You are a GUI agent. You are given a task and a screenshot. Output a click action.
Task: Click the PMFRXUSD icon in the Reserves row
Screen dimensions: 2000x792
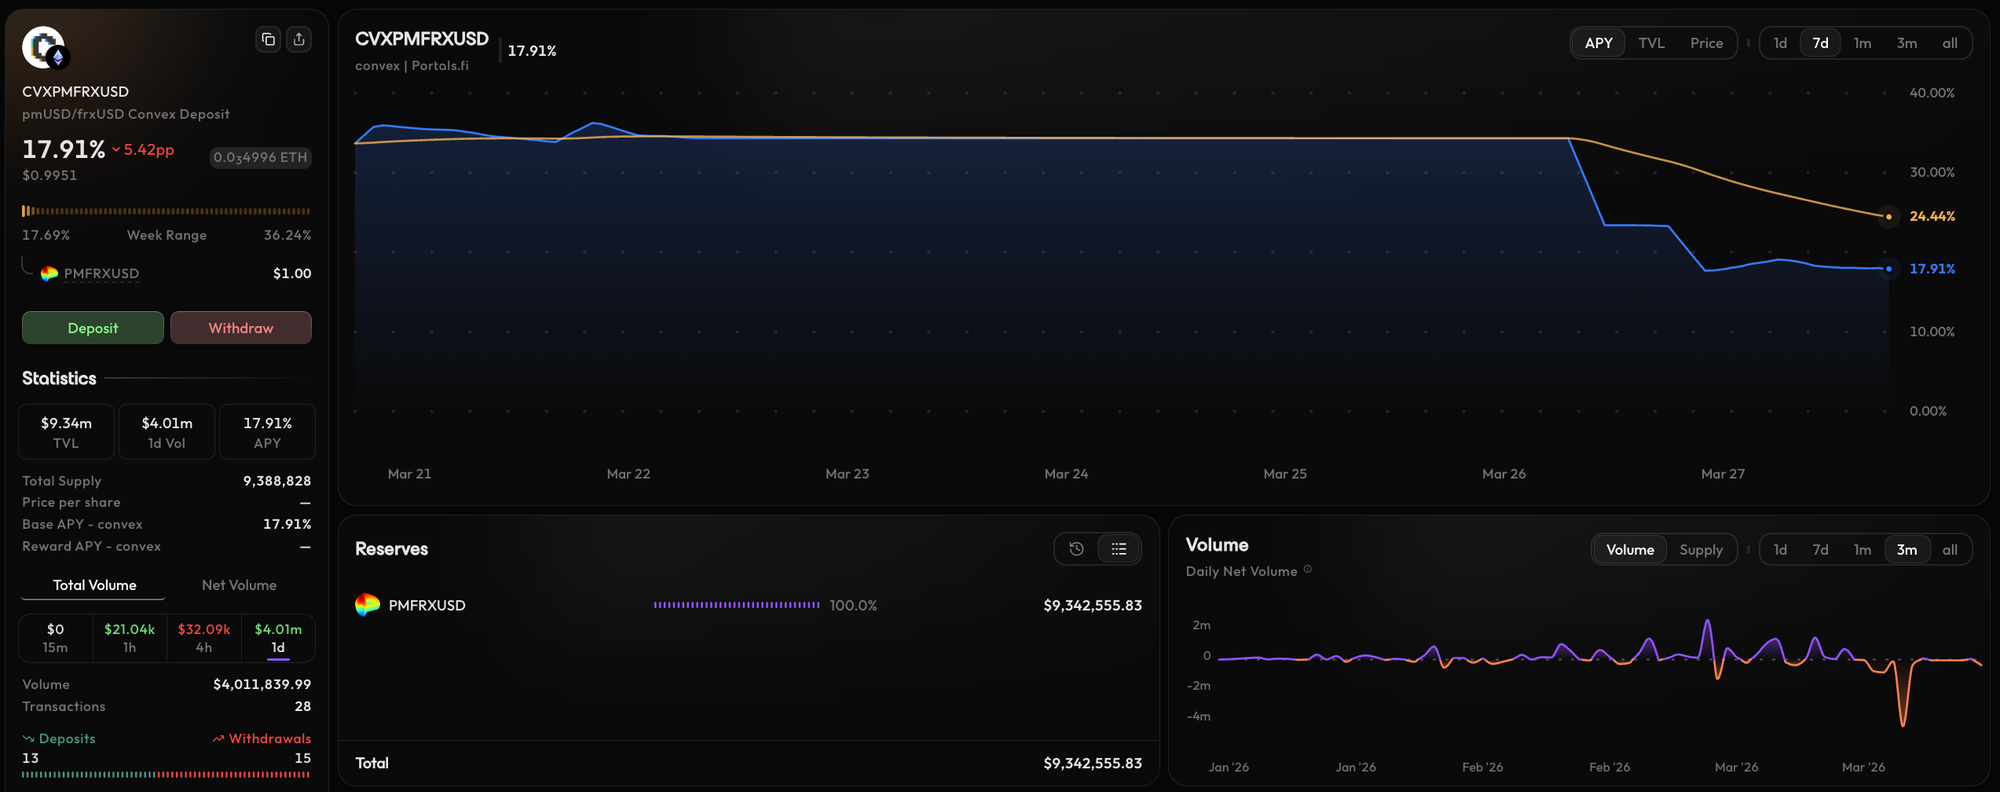368,605
